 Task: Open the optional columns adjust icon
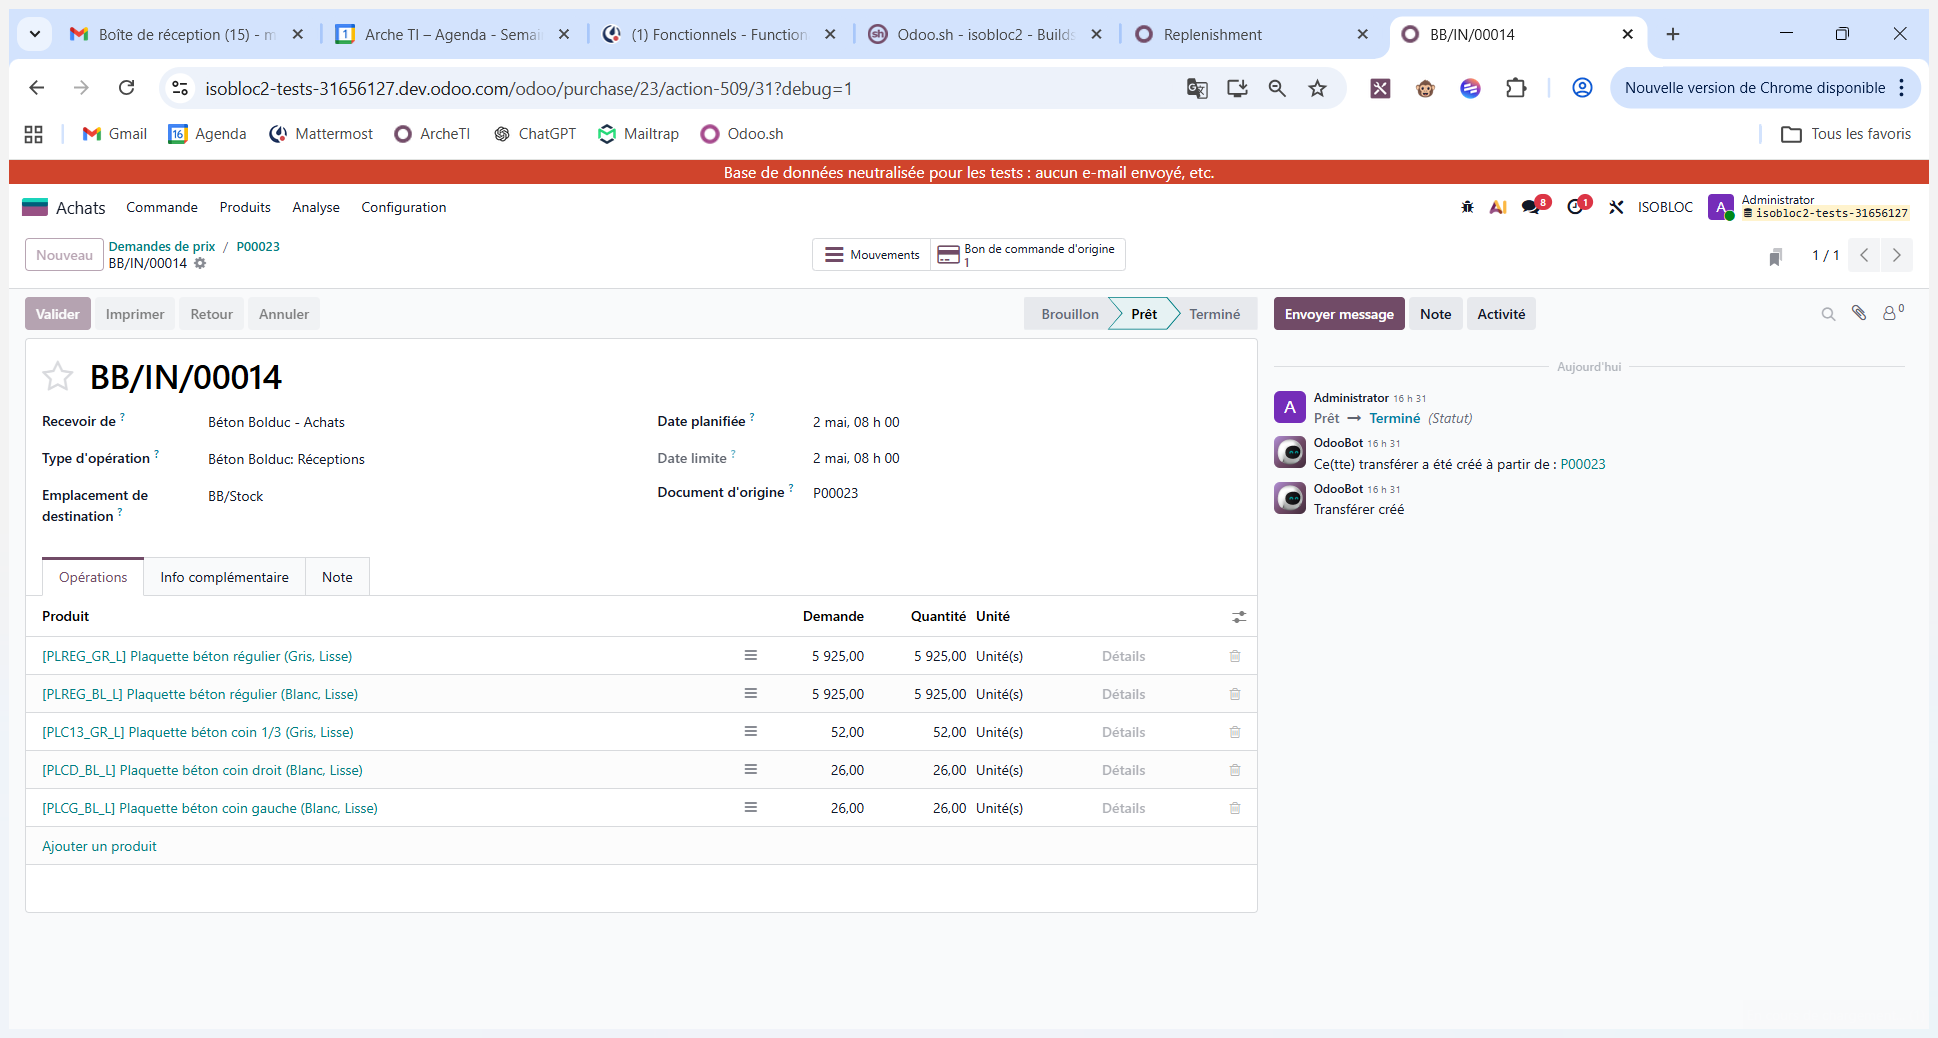[1239, 617]
